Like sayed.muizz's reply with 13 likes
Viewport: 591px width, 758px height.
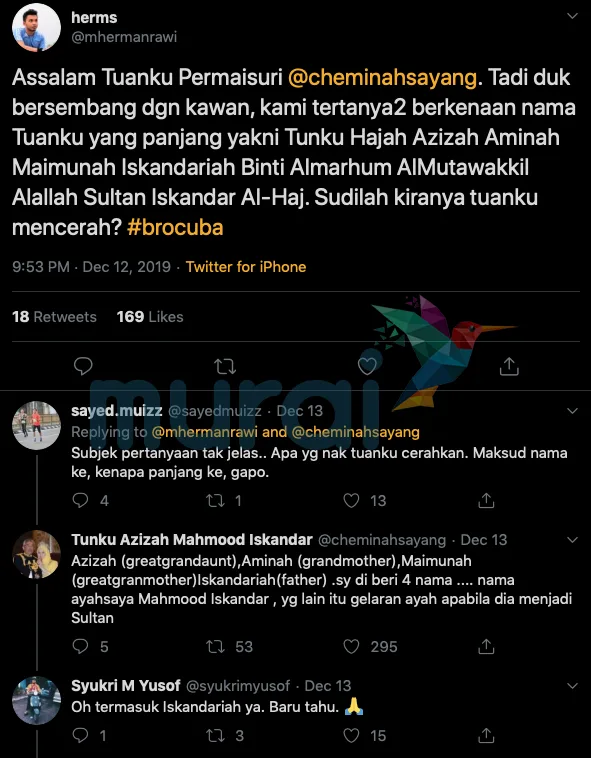(x=351, y=500)
